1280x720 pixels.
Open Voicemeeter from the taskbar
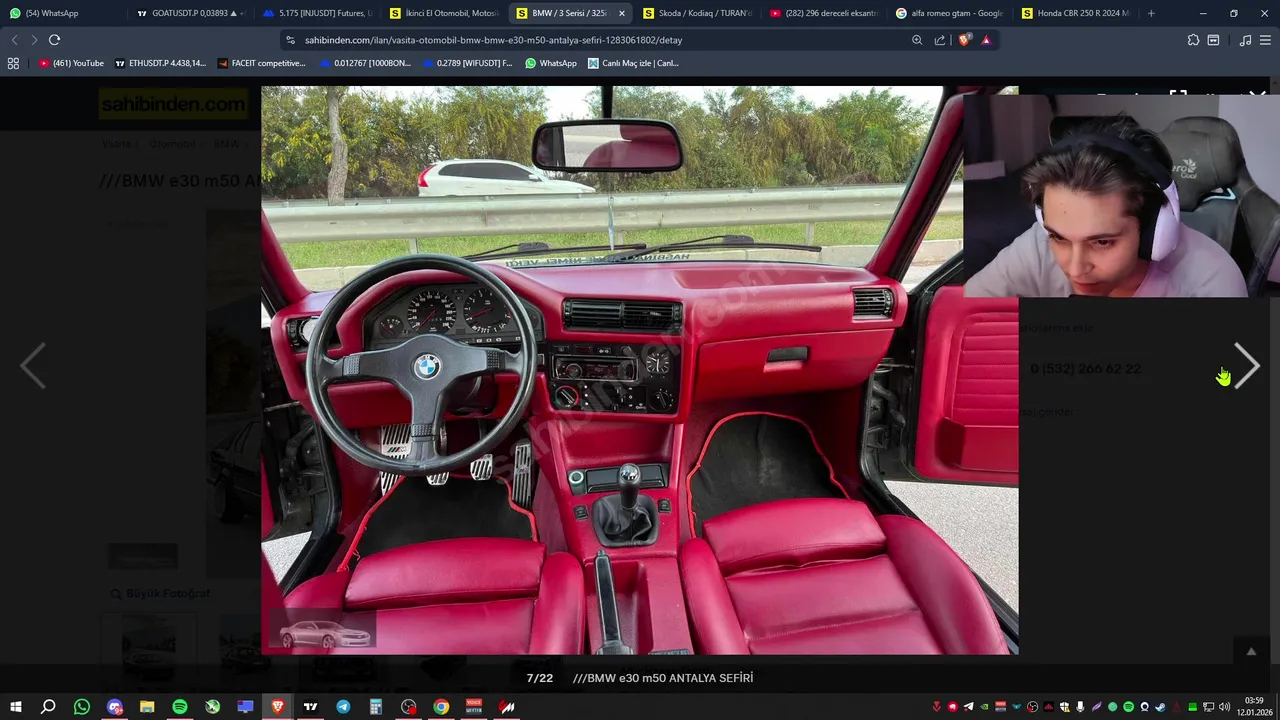(x=474, y=707)
